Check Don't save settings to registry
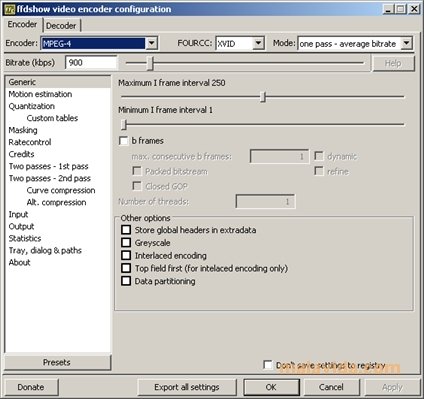 tap(268, 365)
